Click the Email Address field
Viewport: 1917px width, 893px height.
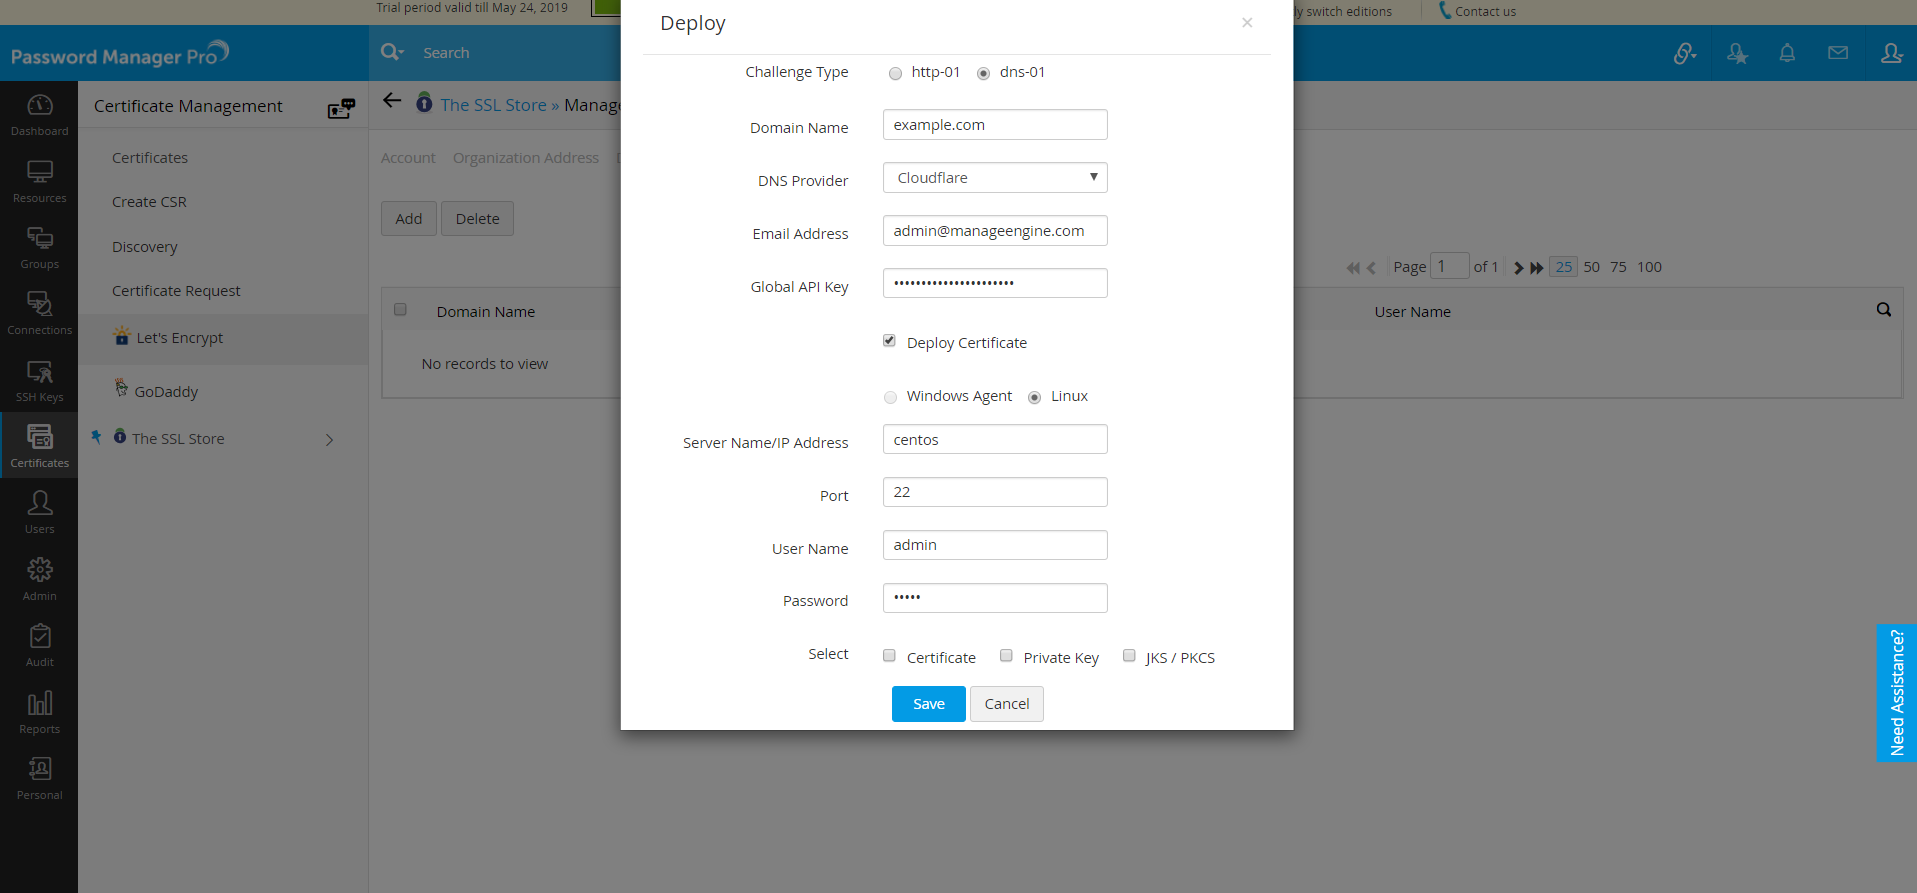tap(995, 231)
